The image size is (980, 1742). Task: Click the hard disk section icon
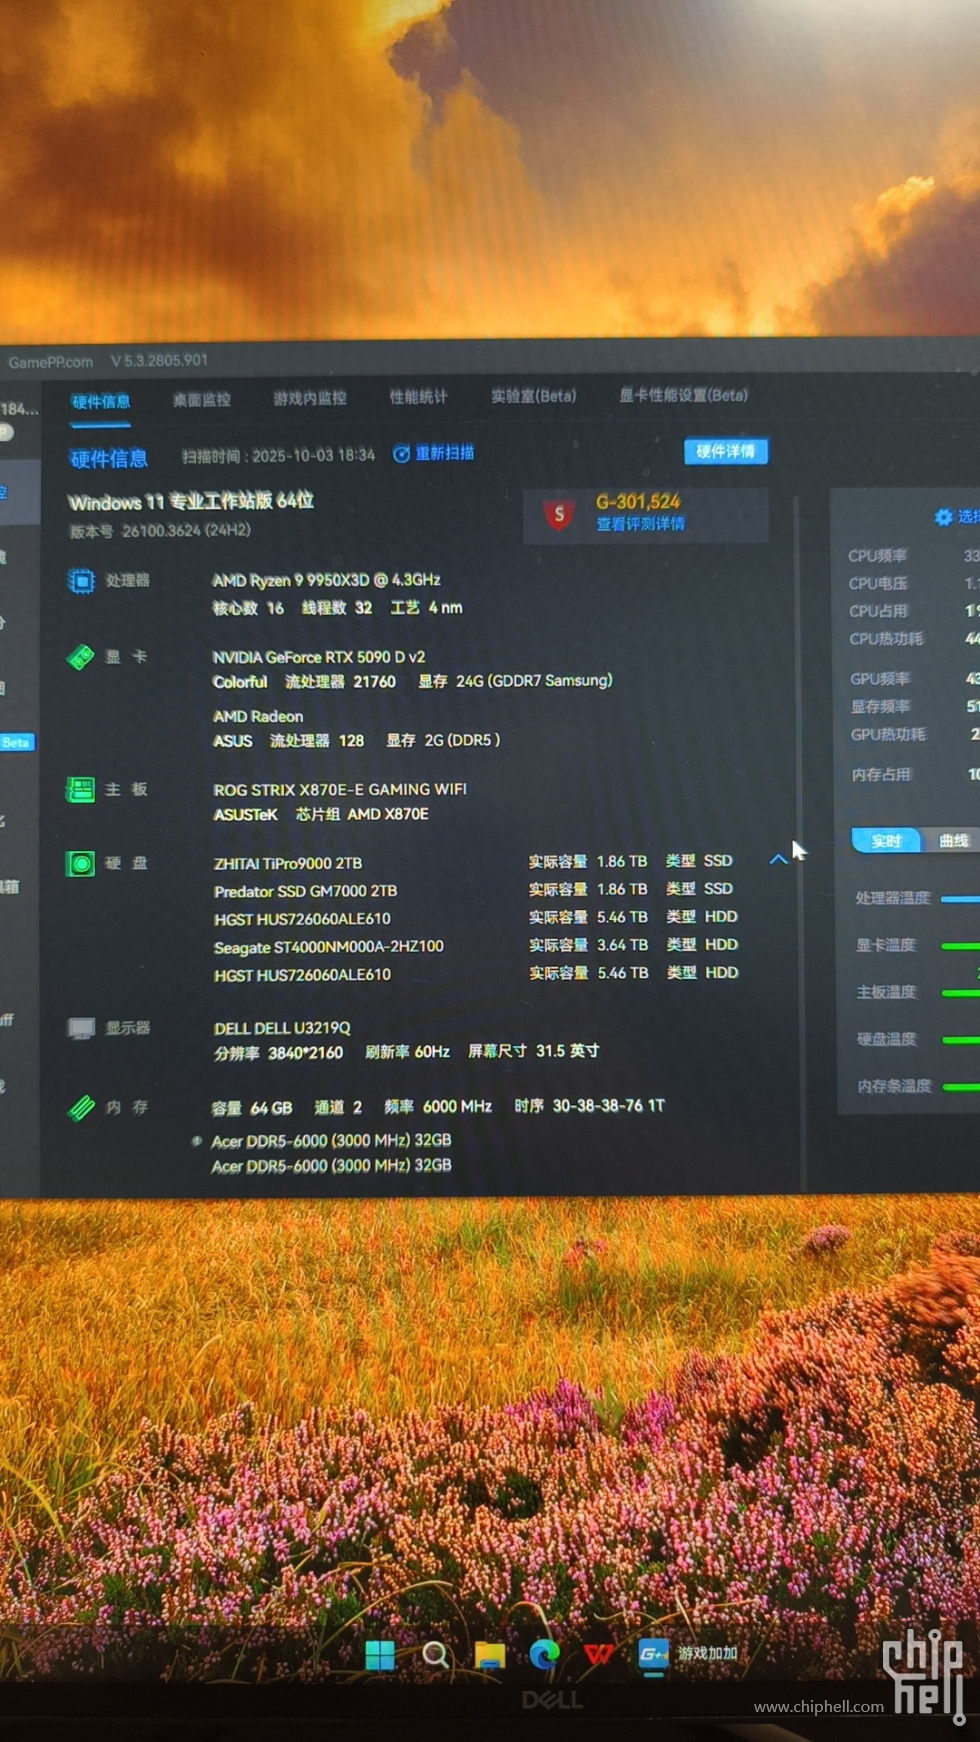(x=80, y=864)
